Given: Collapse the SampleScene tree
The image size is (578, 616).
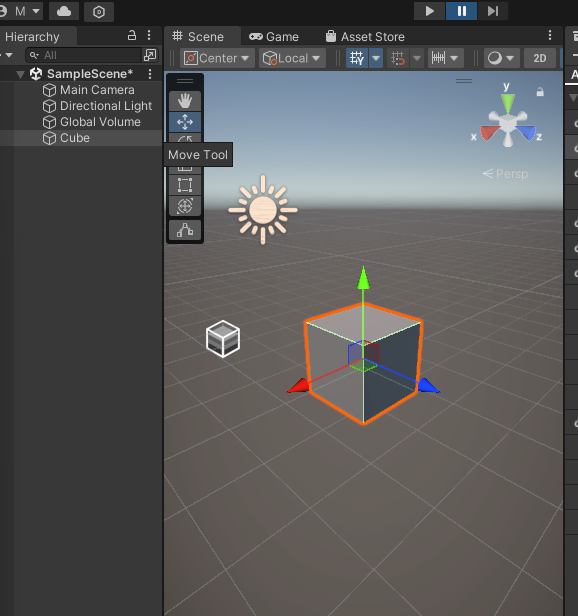Looking at the screenshot, I should pos(20,74).
